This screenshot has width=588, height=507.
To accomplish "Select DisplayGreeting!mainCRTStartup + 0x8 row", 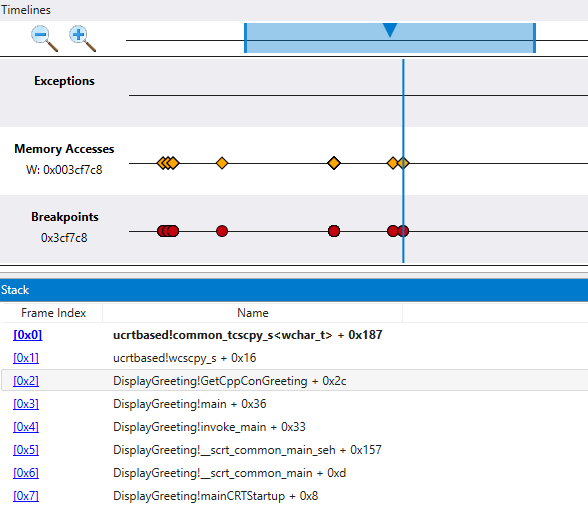I will 294,496.
